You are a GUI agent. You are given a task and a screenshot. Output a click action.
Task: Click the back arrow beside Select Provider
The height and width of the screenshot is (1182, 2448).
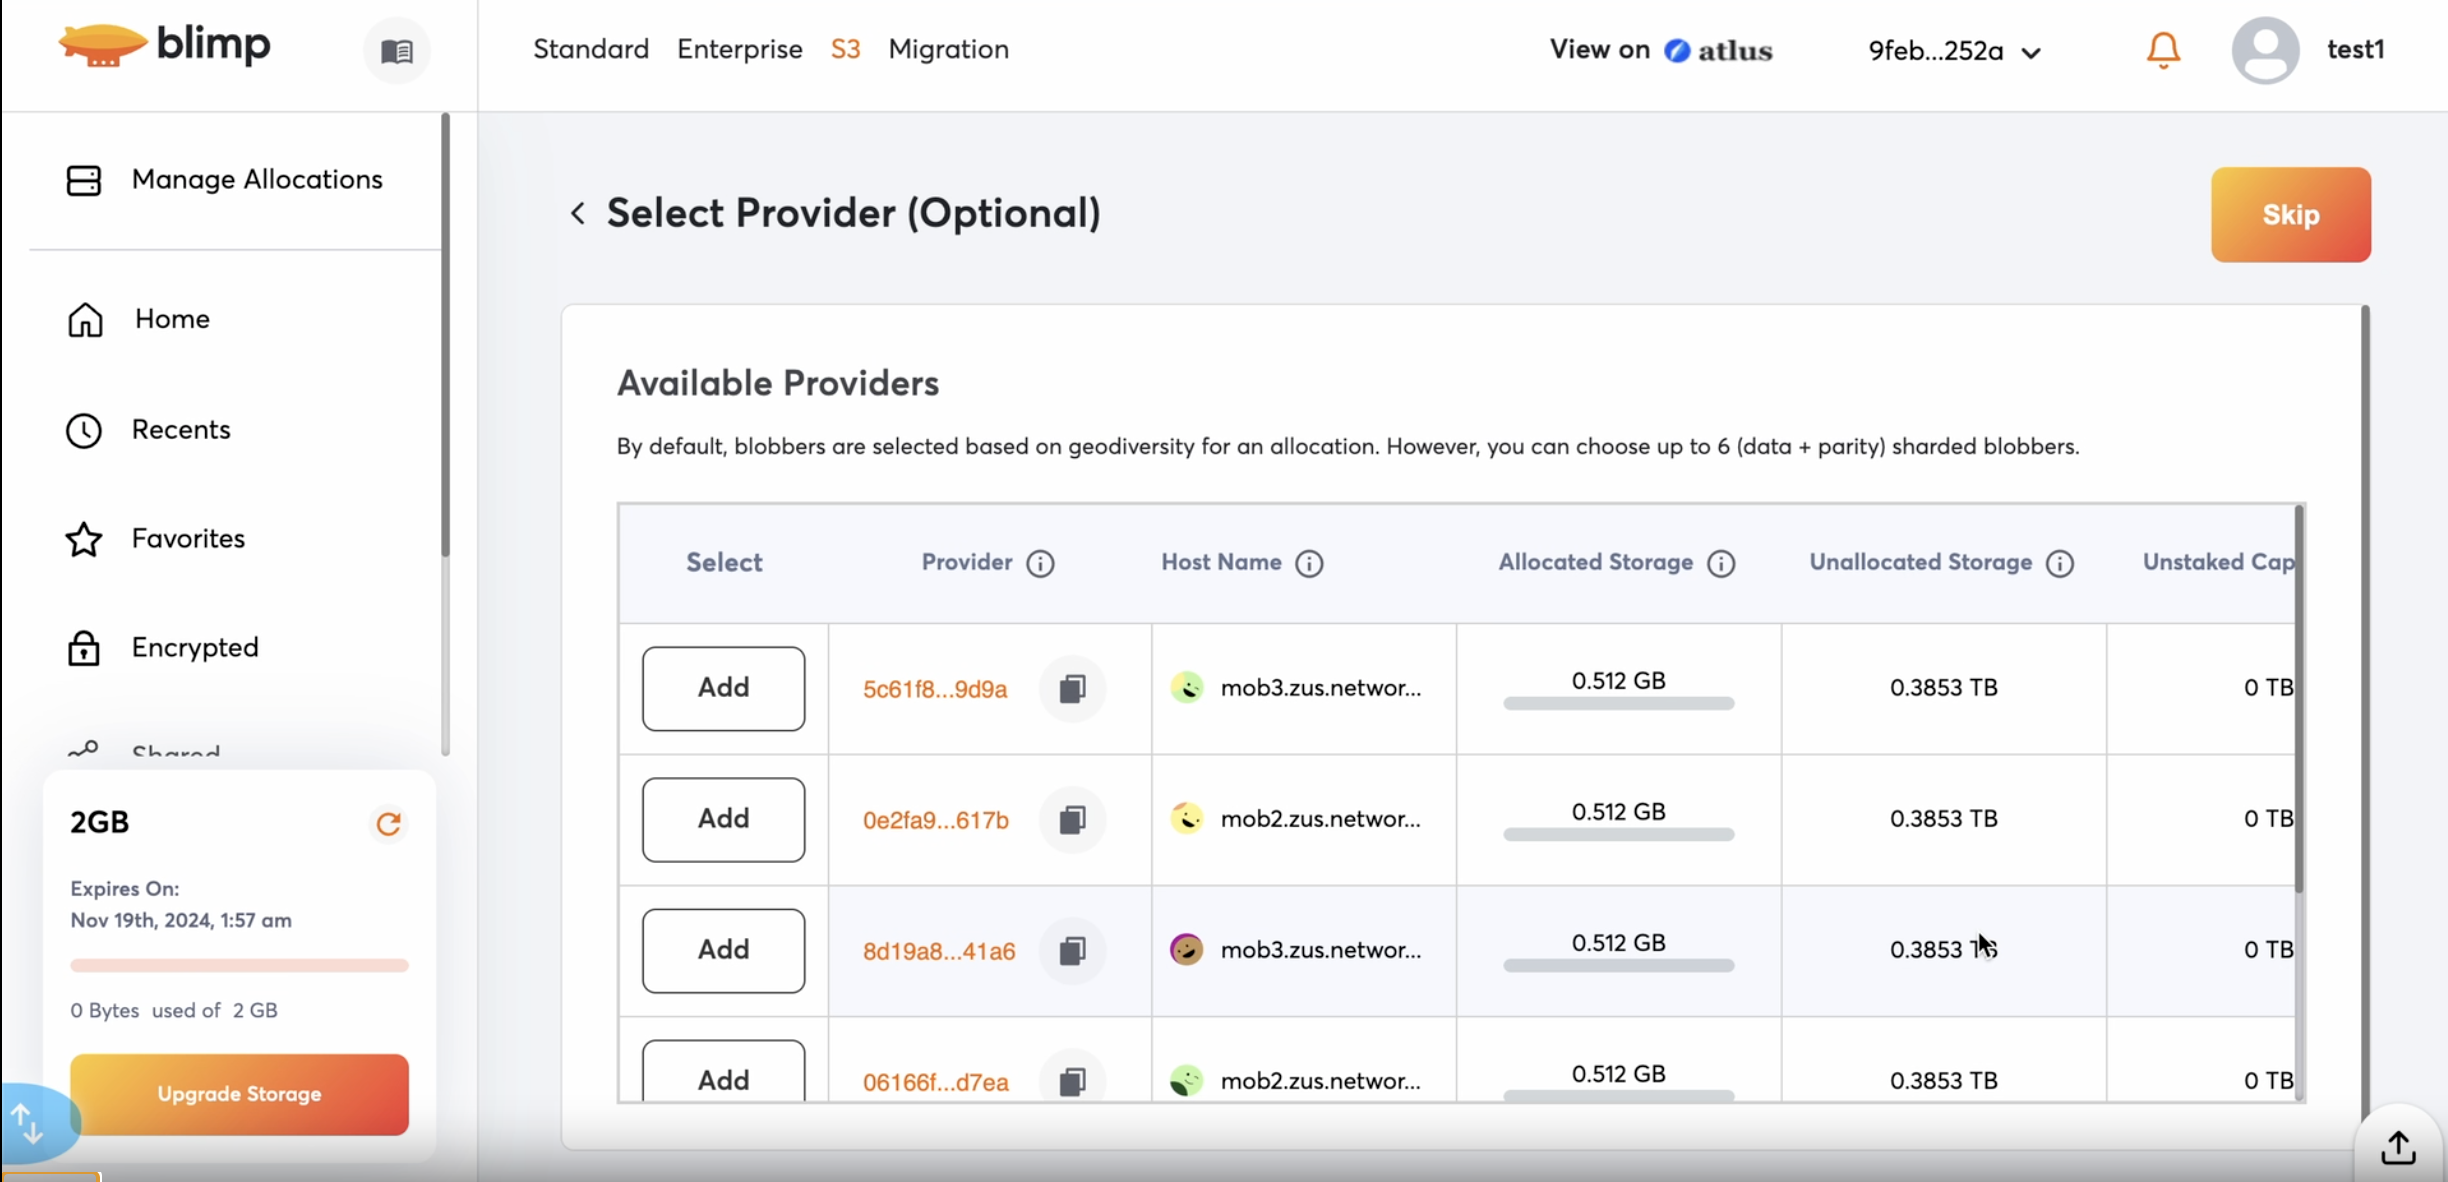click(578, 213)
